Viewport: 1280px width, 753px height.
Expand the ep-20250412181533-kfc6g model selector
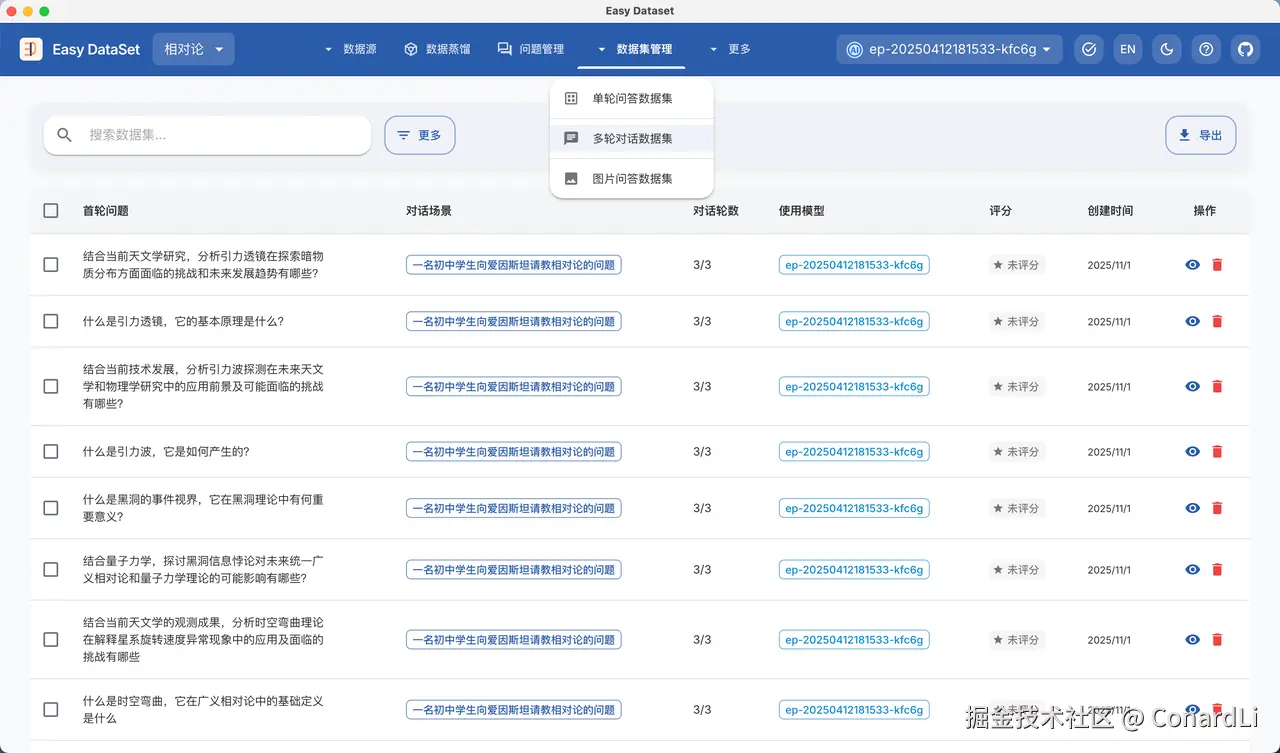949,49
